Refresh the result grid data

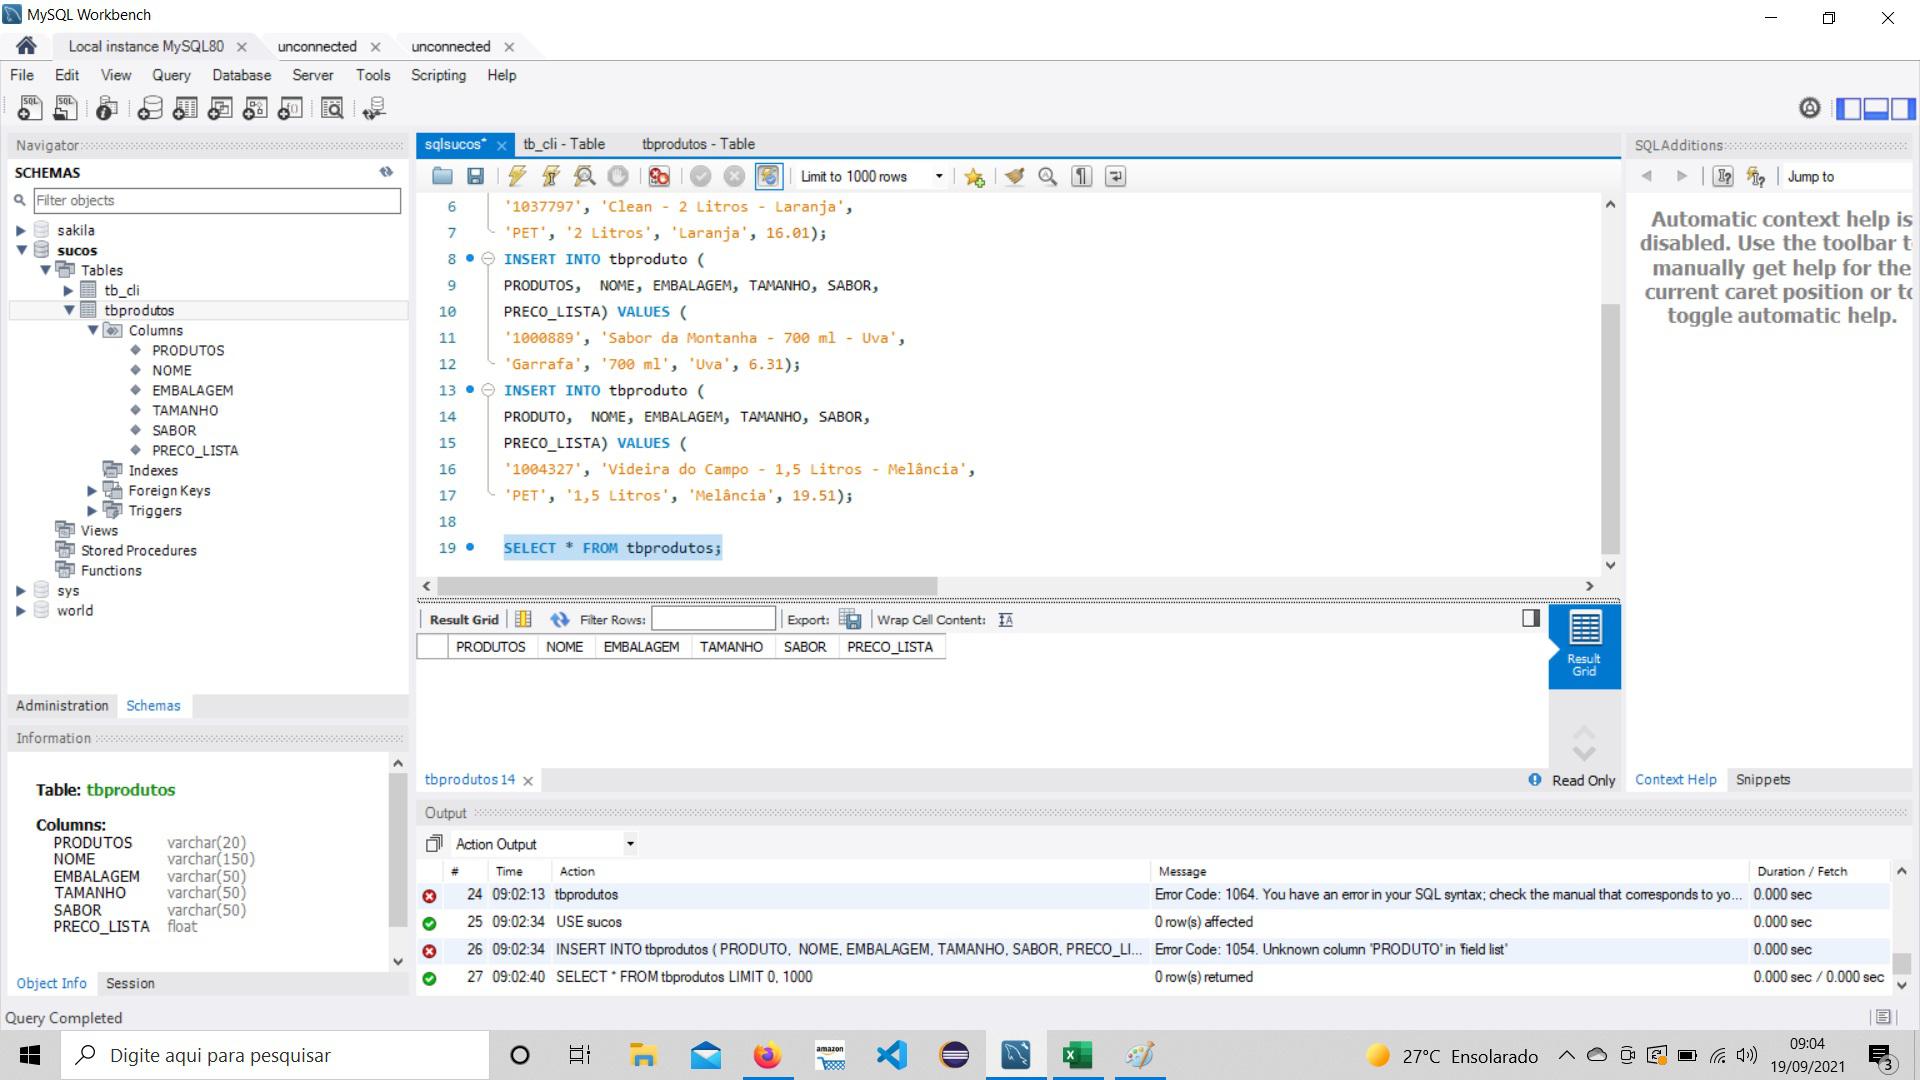tap(559, 620)
